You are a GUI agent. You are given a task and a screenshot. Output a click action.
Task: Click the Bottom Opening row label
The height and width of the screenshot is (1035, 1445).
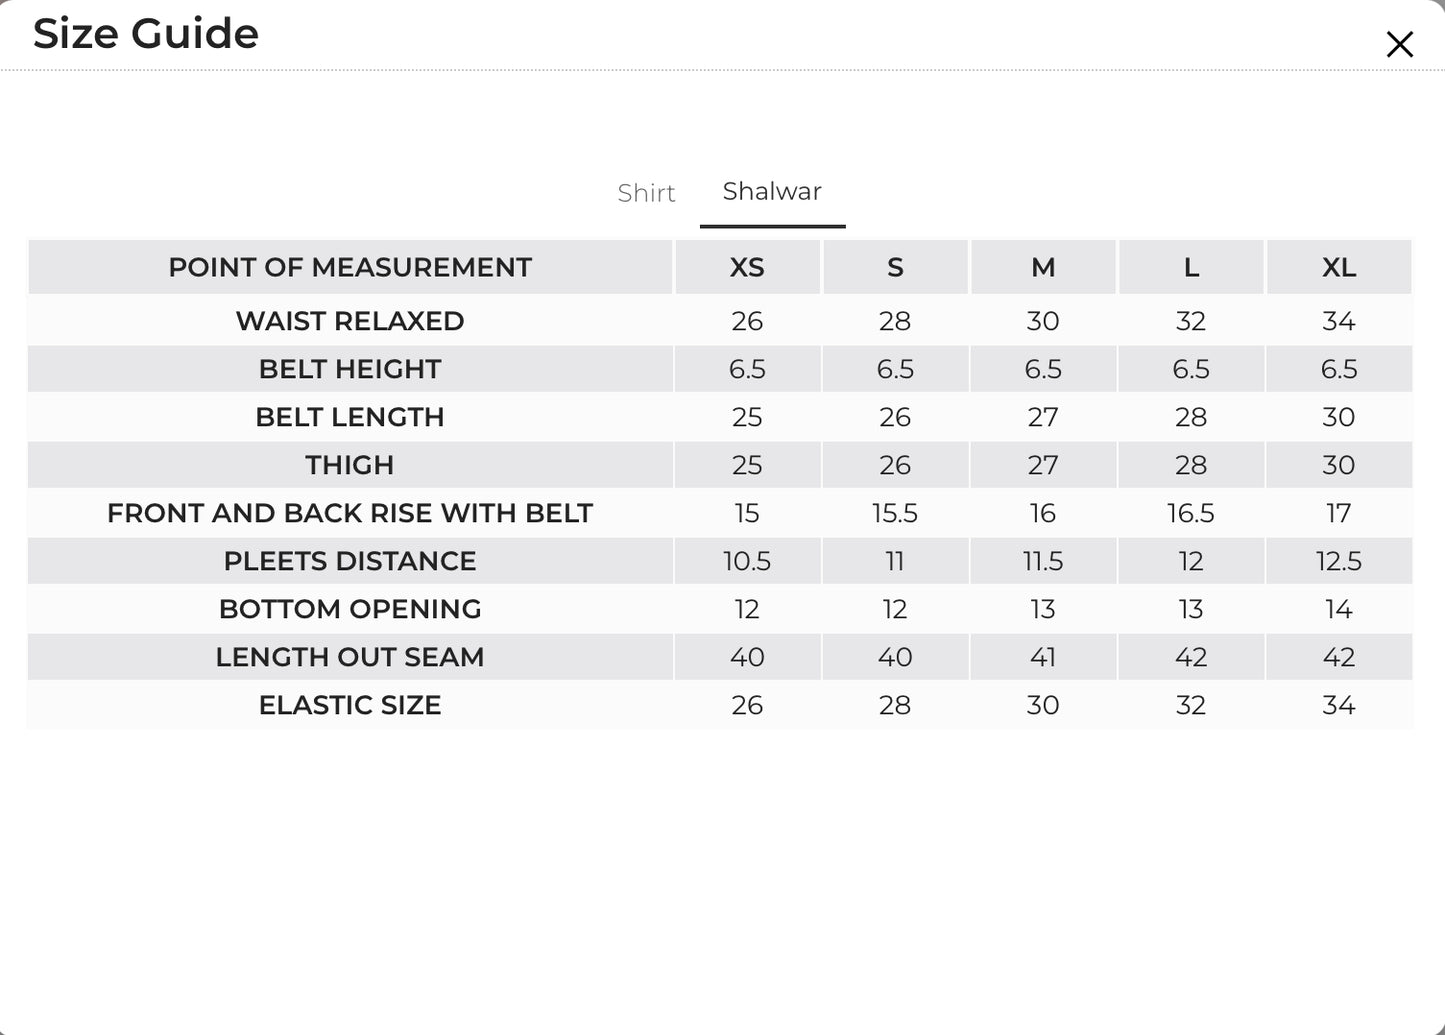coord(350,609)
